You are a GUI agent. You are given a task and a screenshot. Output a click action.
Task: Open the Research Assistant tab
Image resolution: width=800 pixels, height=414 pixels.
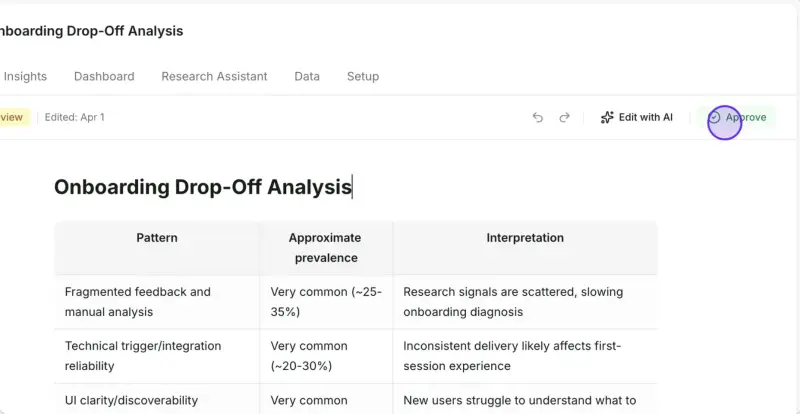click(x=214, y=77)
